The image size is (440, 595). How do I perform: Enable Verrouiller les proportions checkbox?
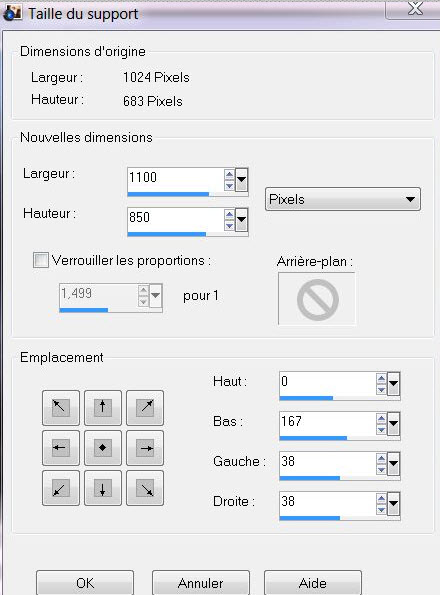[x=41, y=260]
